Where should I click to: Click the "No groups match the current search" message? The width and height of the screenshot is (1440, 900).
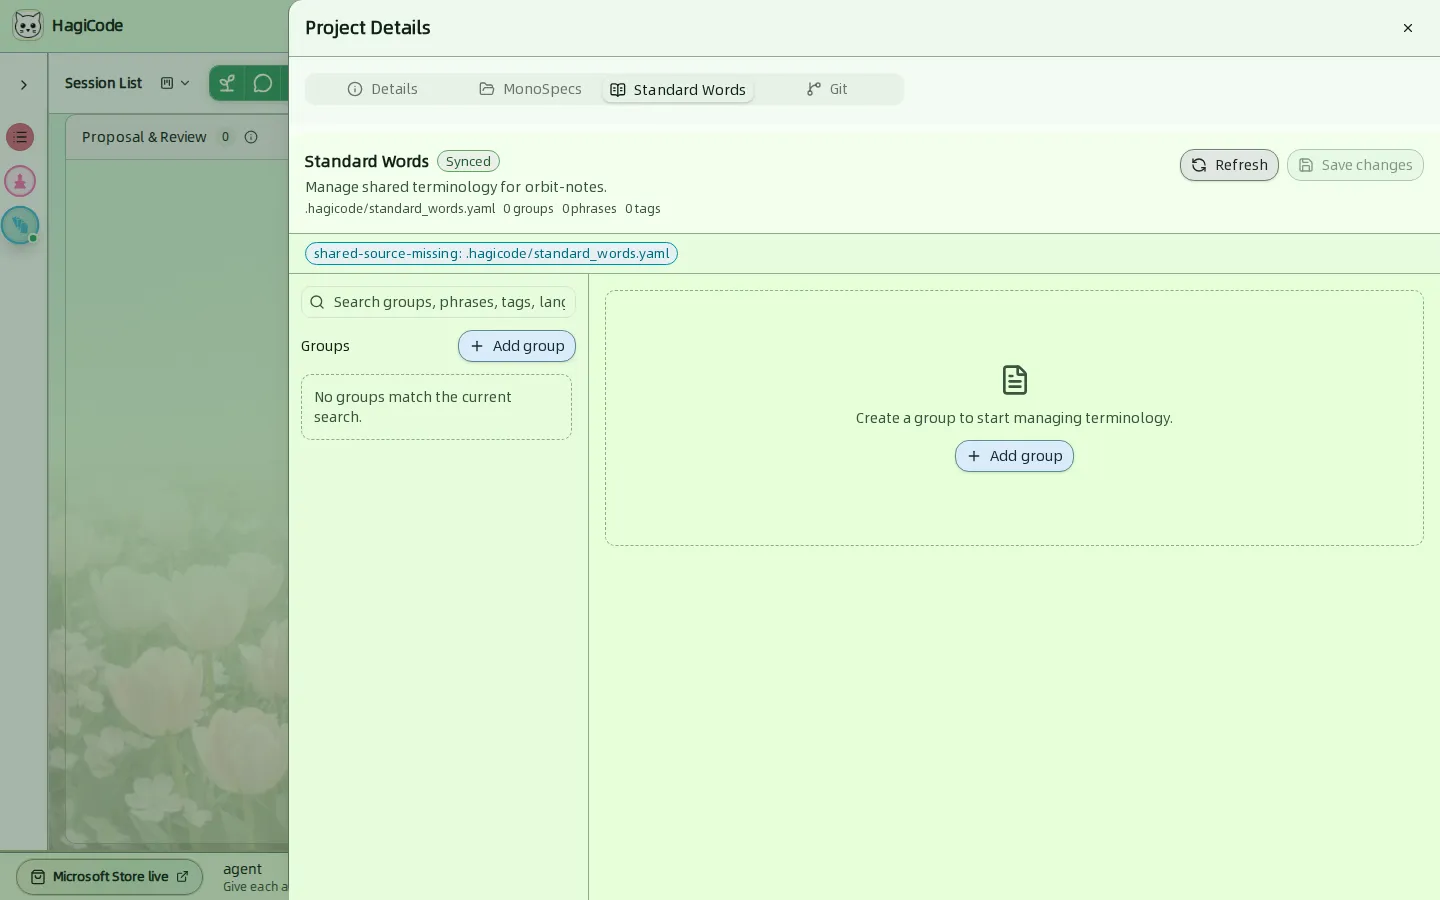click(436, 407)
